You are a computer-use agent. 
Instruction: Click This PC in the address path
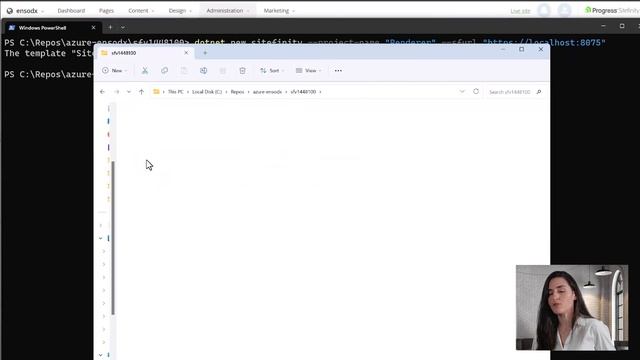(x=176, y=92)
